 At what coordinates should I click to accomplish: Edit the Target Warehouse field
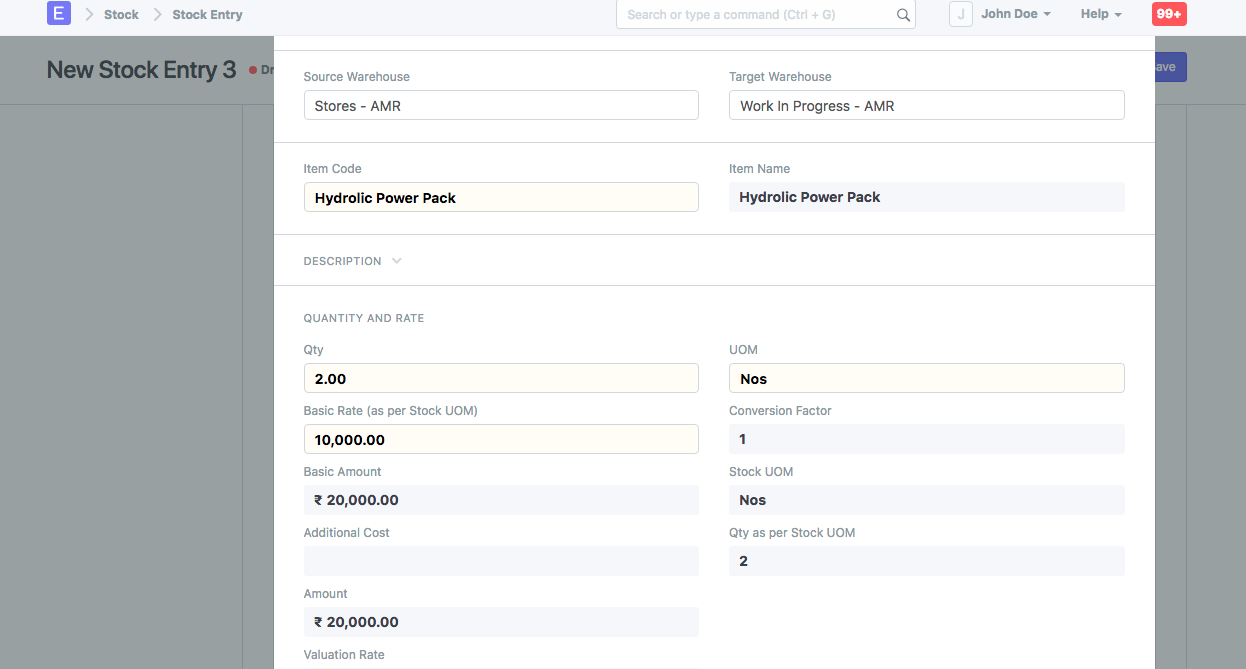pos(926,105)
